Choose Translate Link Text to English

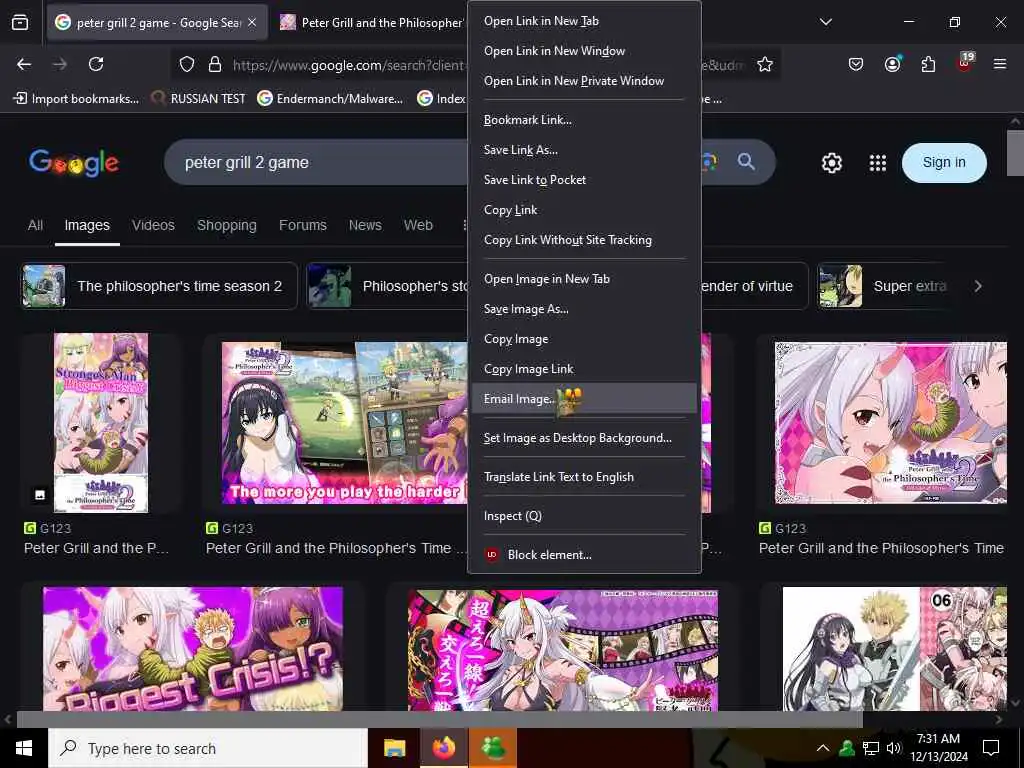tap(584, 477)
